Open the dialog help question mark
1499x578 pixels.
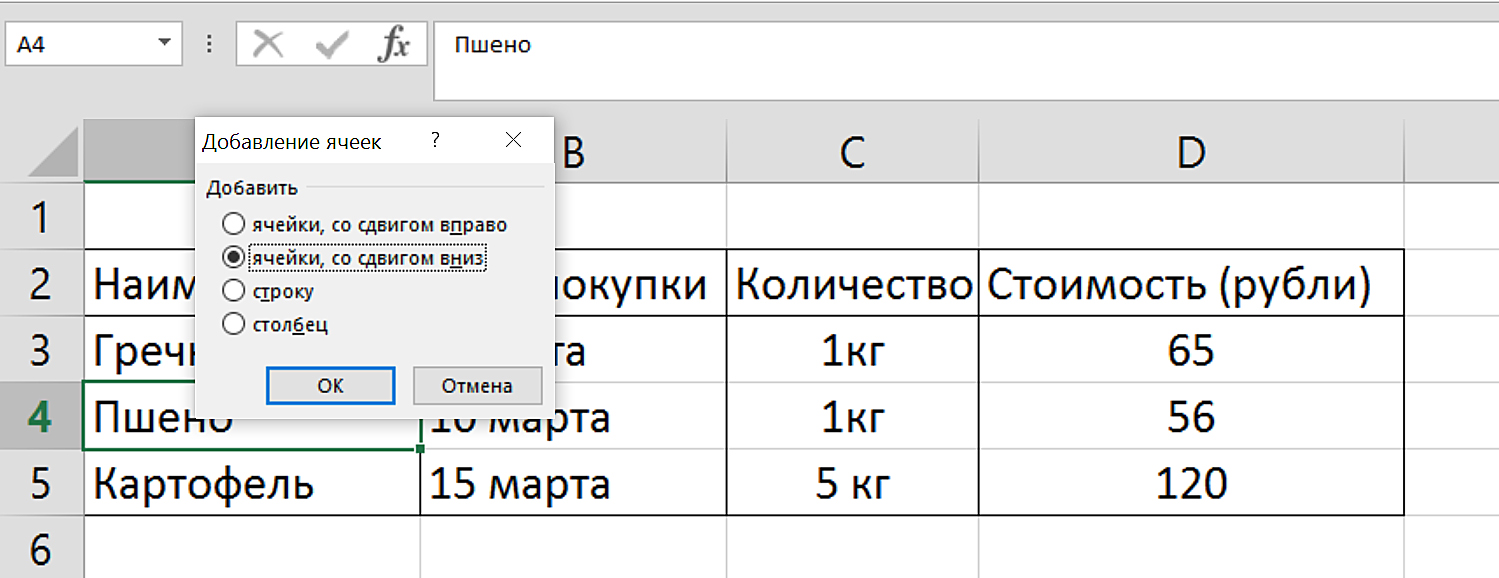coord(435,141)
